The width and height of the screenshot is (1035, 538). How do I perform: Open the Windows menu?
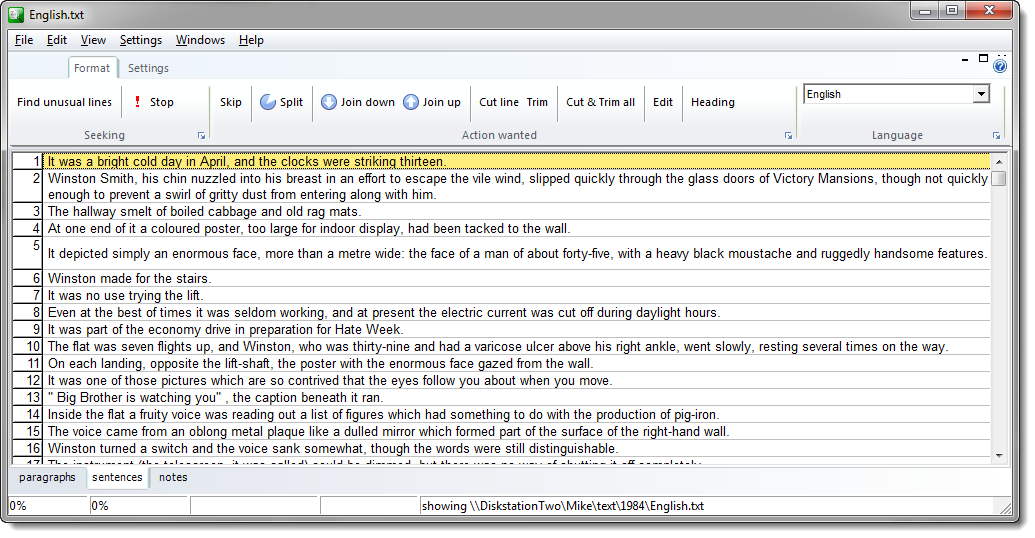pyautogui.click(x=200, y=40)
